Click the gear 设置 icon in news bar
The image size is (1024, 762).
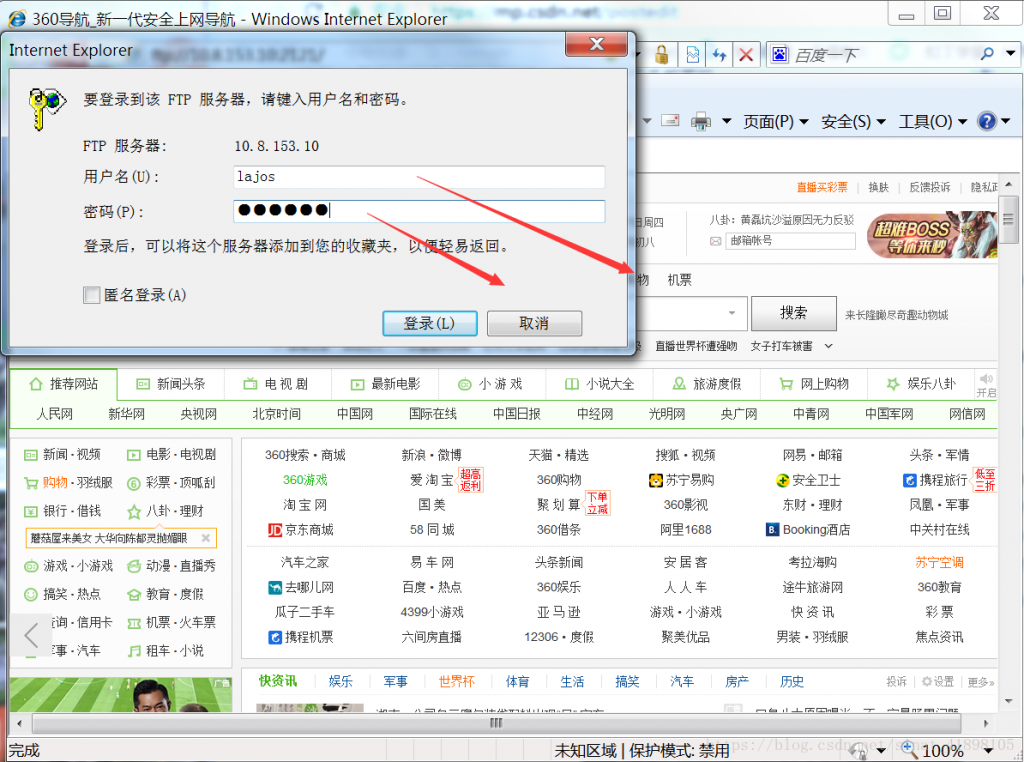927,682
